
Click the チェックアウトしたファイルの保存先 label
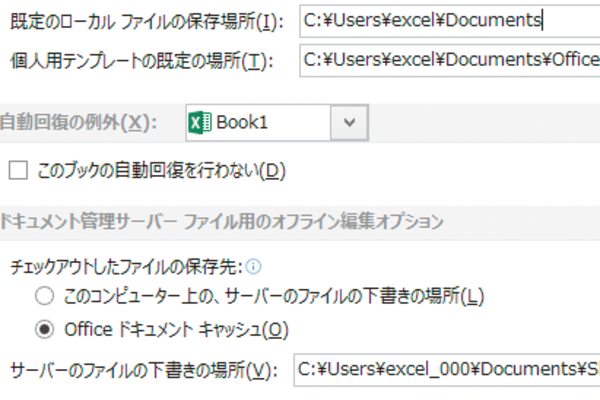pos(126,267)
